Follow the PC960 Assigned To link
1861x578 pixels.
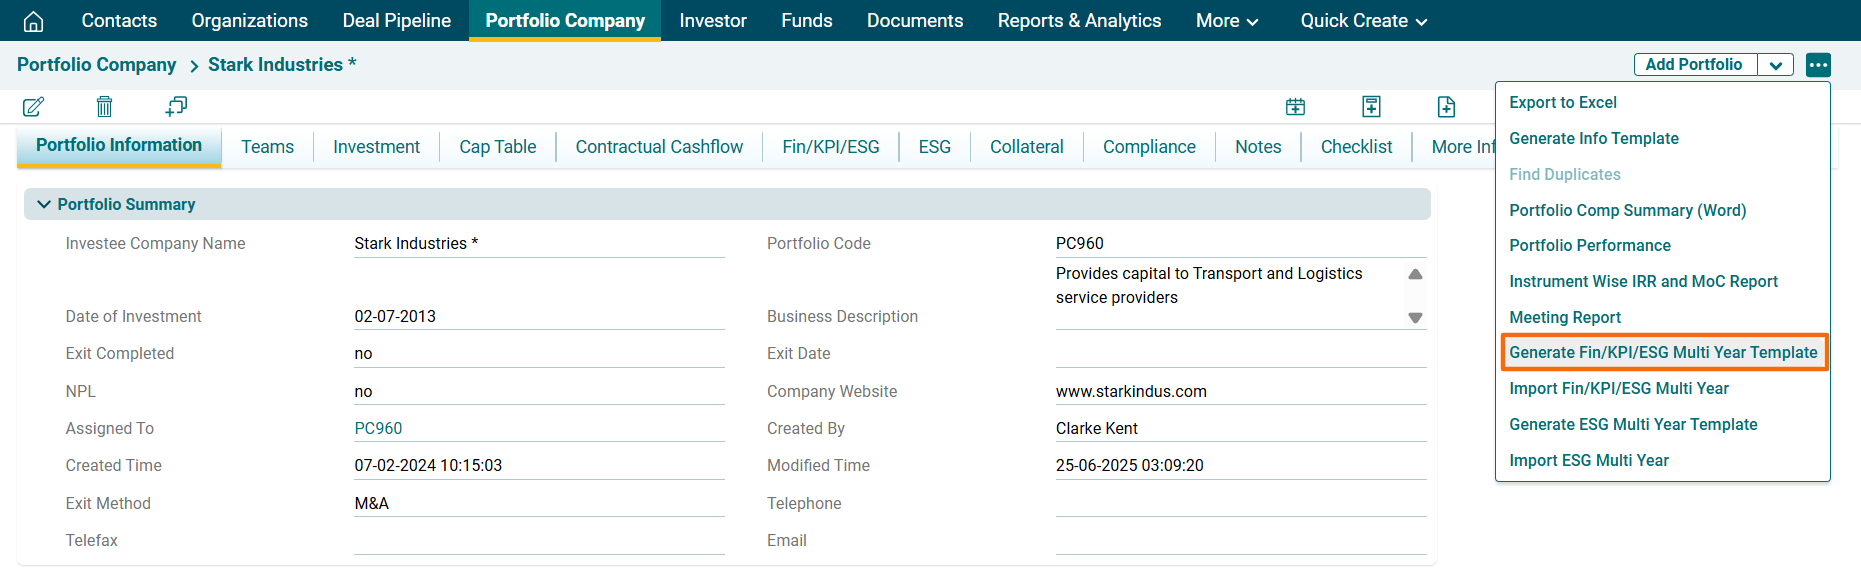click(378, 428)
